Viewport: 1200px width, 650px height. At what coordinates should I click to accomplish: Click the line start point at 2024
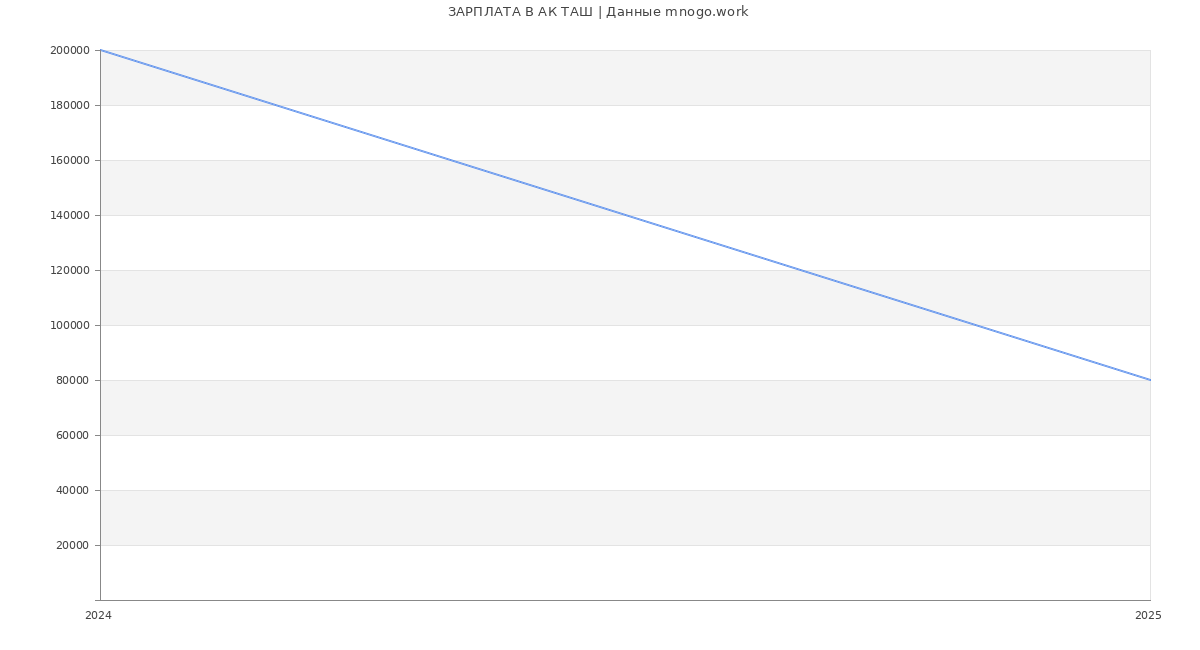pos(100,50)
